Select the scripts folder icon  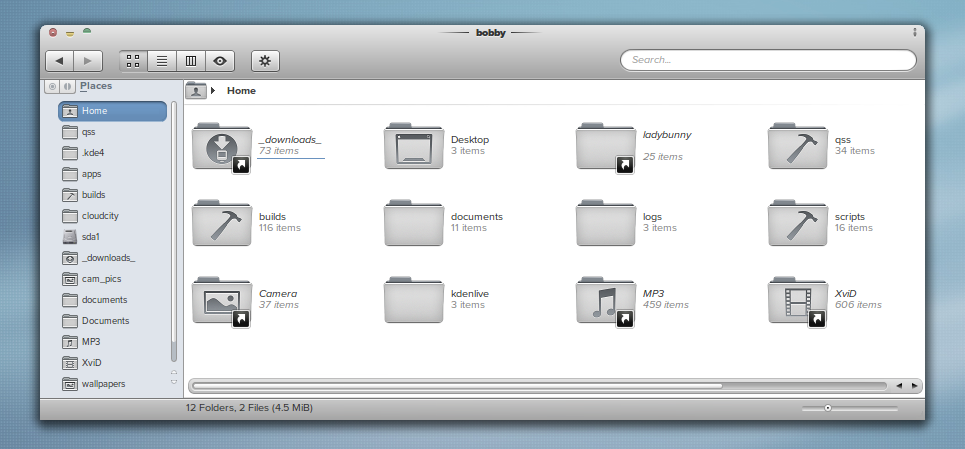click(798, 223)
